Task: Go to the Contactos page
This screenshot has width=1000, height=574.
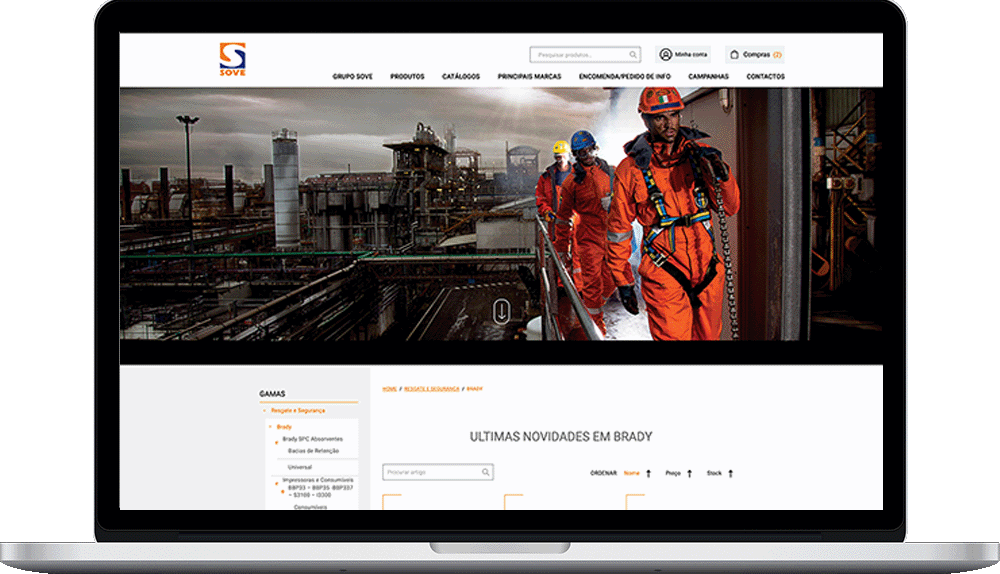Action: coord(765,77)
